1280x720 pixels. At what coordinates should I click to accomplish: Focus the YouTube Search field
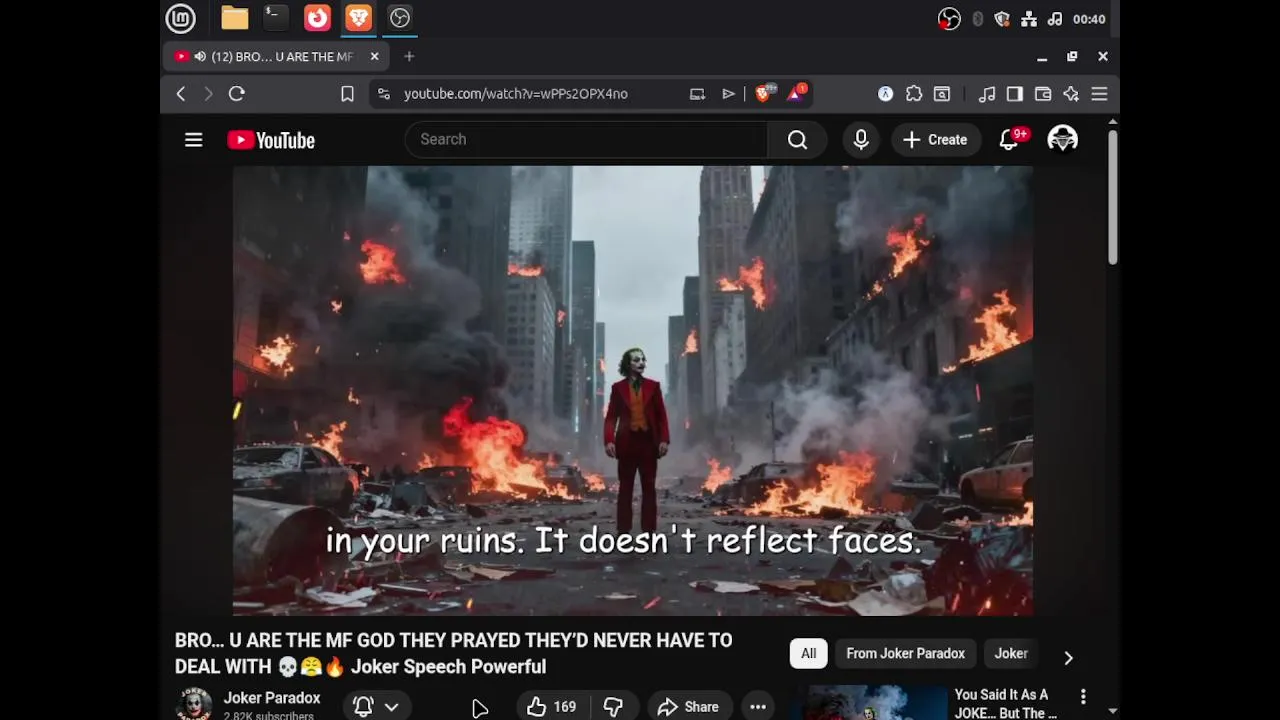pos(586,140)
